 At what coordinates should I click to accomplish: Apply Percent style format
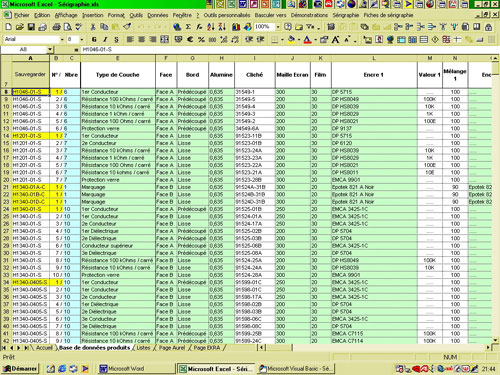coord(201,39)
